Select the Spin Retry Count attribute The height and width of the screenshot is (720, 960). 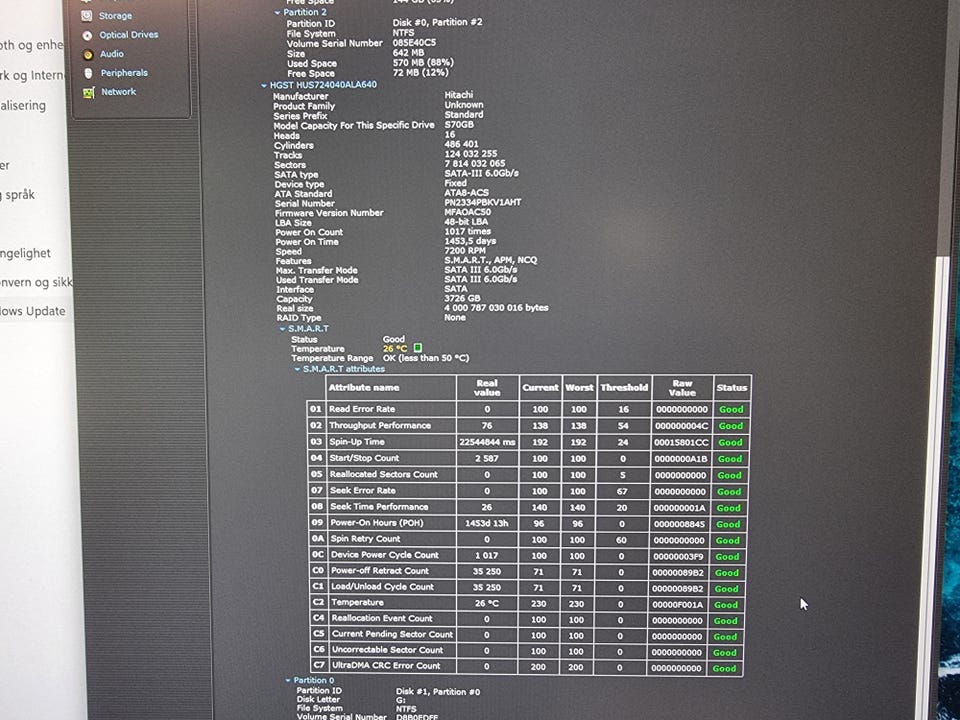(x=366, y=539)
